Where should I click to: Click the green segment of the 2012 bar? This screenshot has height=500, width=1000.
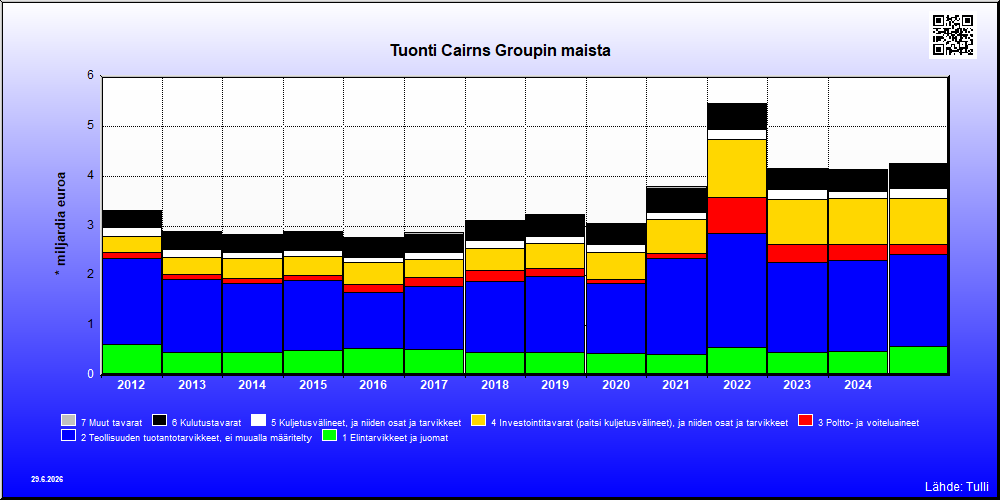point(131,359)
